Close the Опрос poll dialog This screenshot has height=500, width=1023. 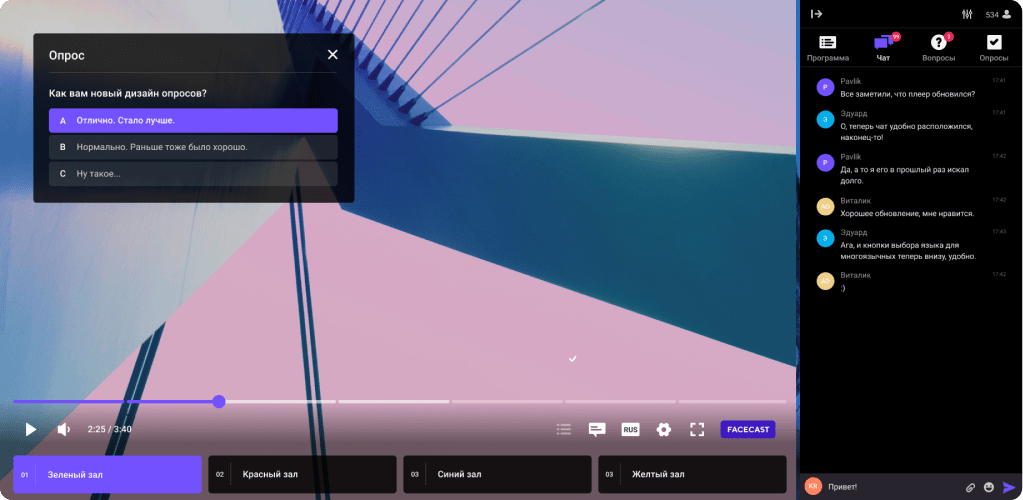click(333, 55)
